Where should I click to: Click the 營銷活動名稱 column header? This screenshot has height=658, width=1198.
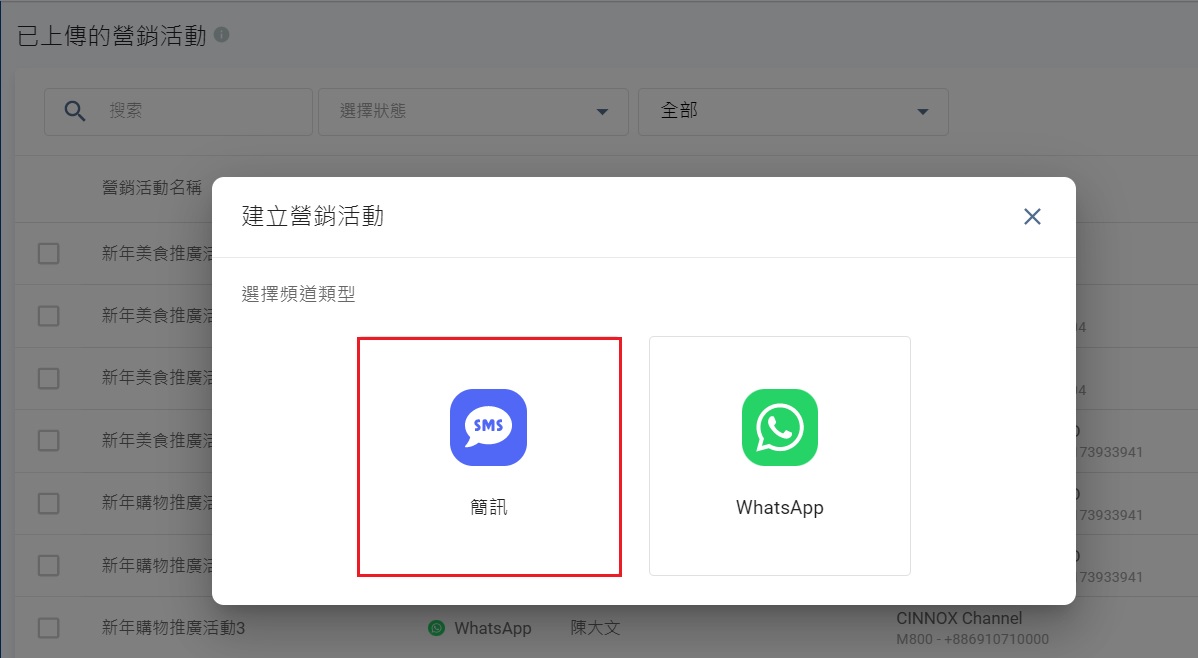coord(152,187)
